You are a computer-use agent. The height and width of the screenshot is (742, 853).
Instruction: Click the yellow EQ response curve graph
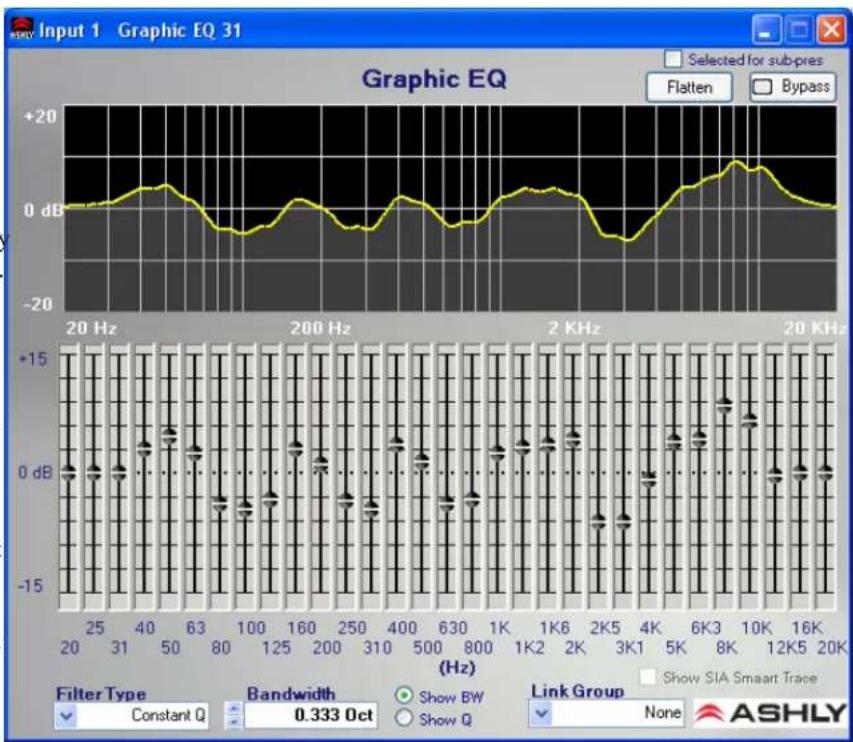click(x=450, y=208)
